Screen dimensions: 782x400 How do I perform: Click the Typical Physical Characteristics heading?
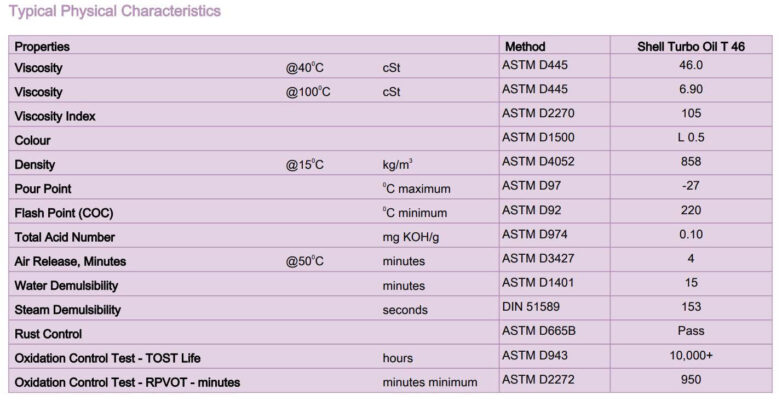click(114, 11)
